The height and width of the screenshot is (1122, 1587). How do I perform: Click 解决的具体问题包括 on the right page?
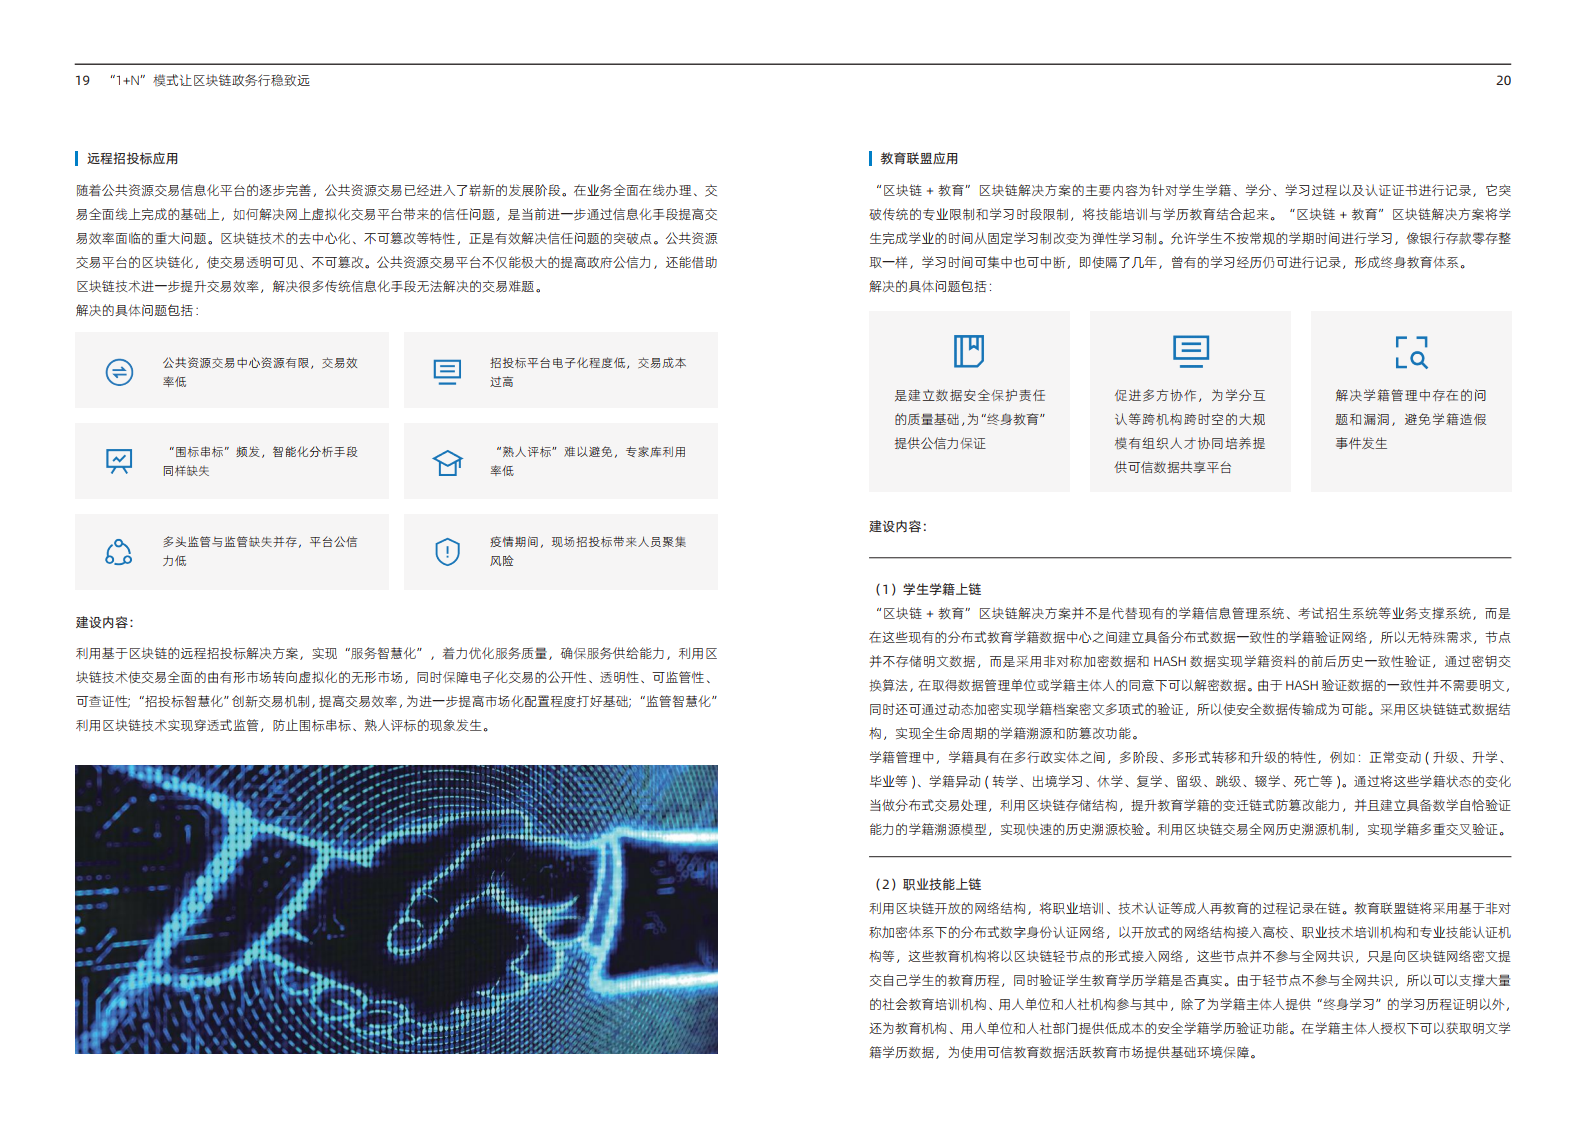coord(930,286)
